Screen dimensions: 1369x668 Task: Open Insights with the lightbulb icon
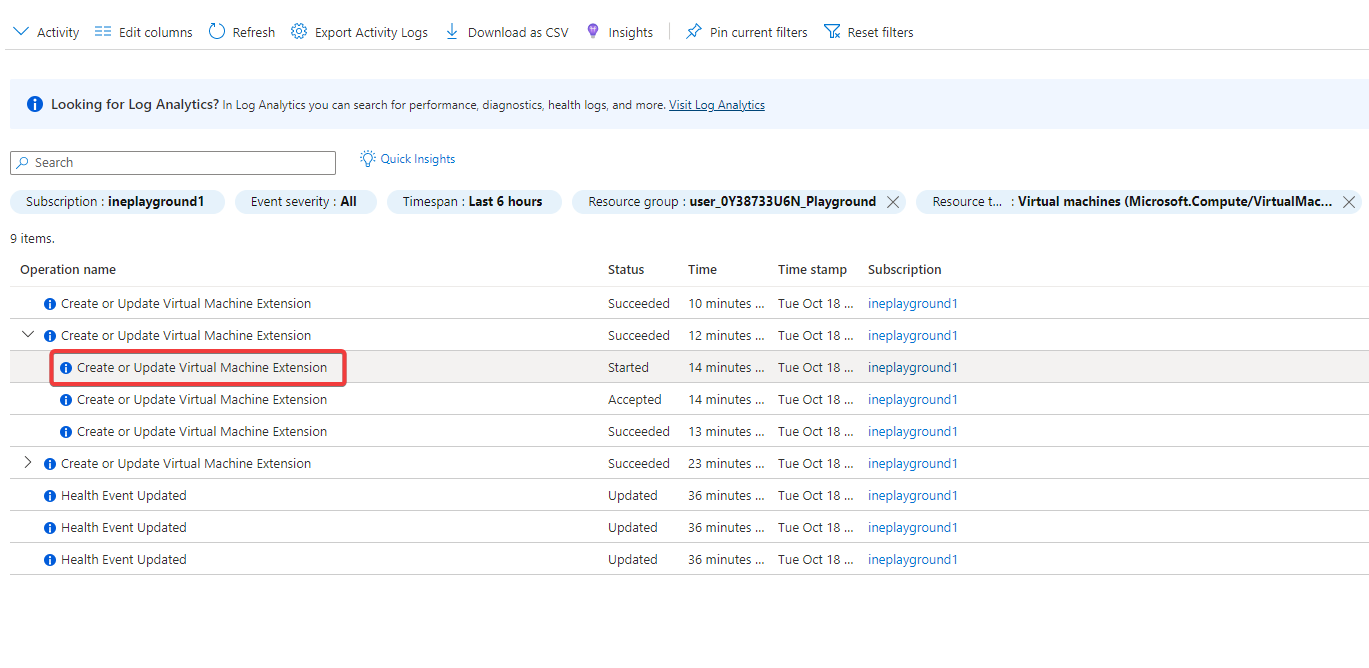[x=593, y=32]
